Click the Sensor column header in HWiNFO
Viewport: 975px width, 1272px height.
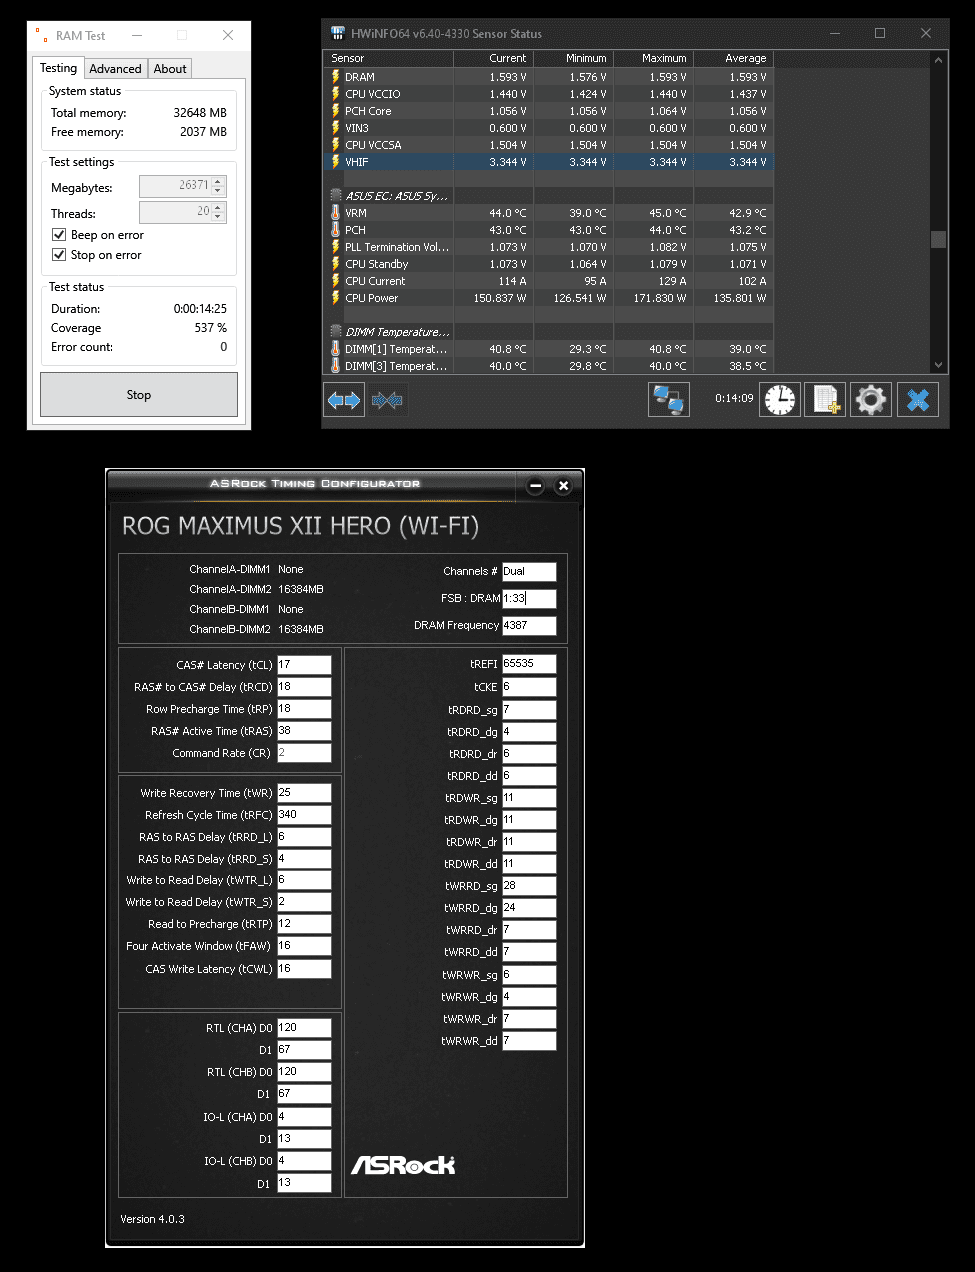[x=390, y=58]
